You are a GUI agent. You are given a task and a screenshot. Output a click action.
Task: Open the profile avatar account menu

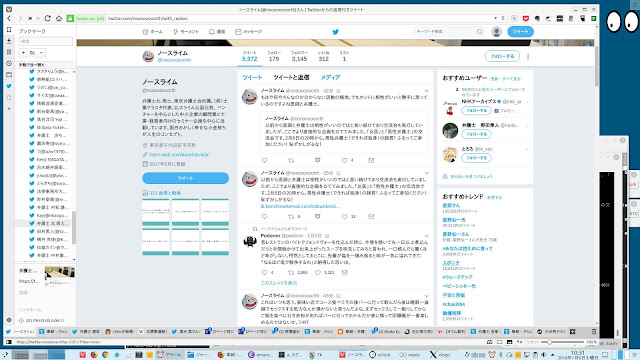(496, 31)
